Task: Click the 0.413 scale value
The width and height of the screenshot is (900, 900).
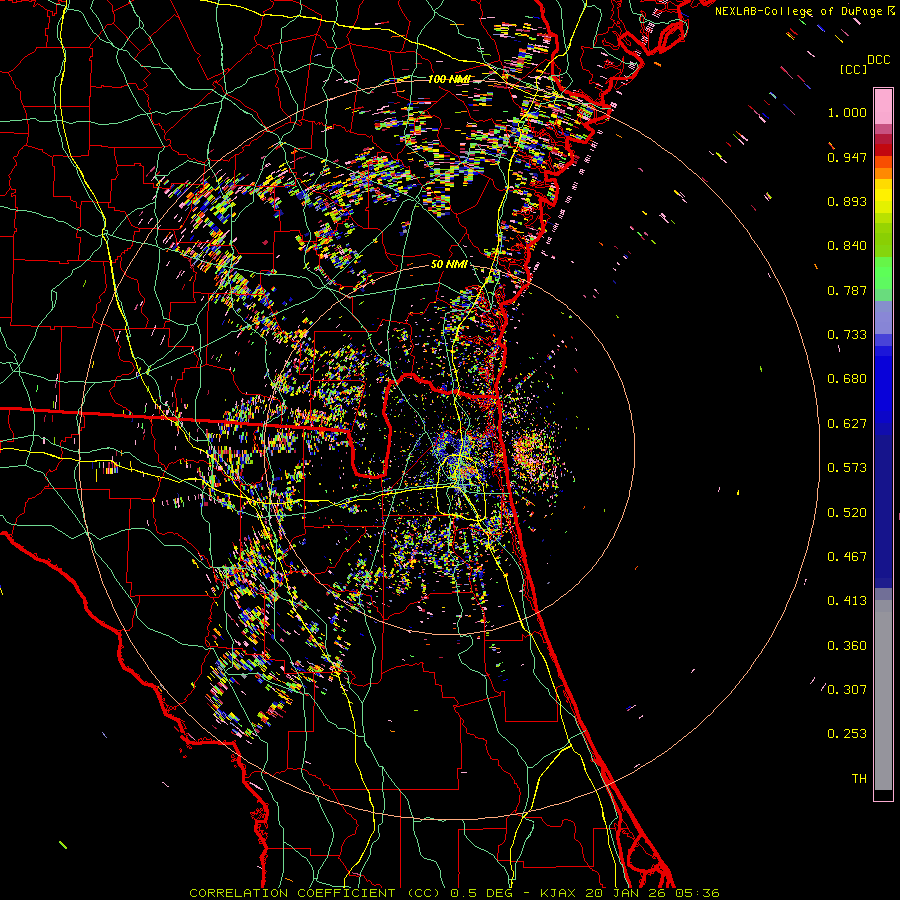Action: pos(847,601)
